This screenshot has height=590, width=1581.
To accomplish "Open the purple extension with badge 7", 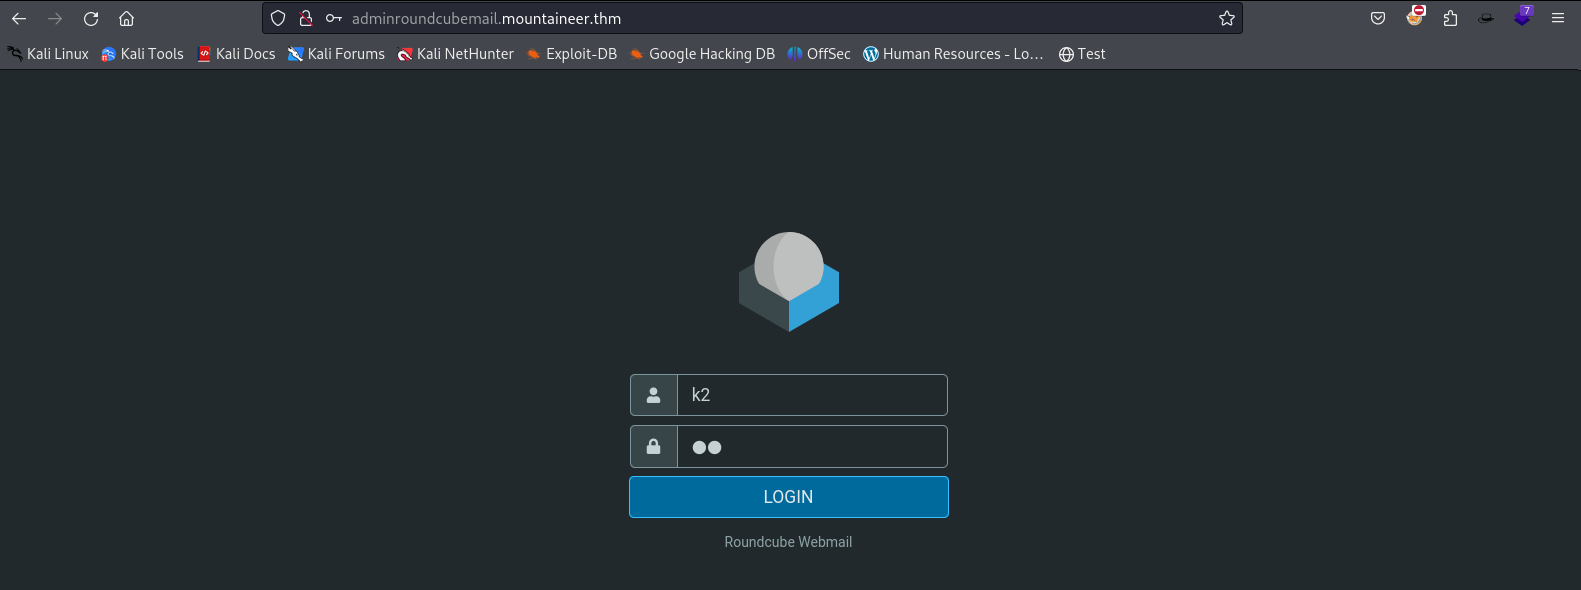I will point(1522,17).
